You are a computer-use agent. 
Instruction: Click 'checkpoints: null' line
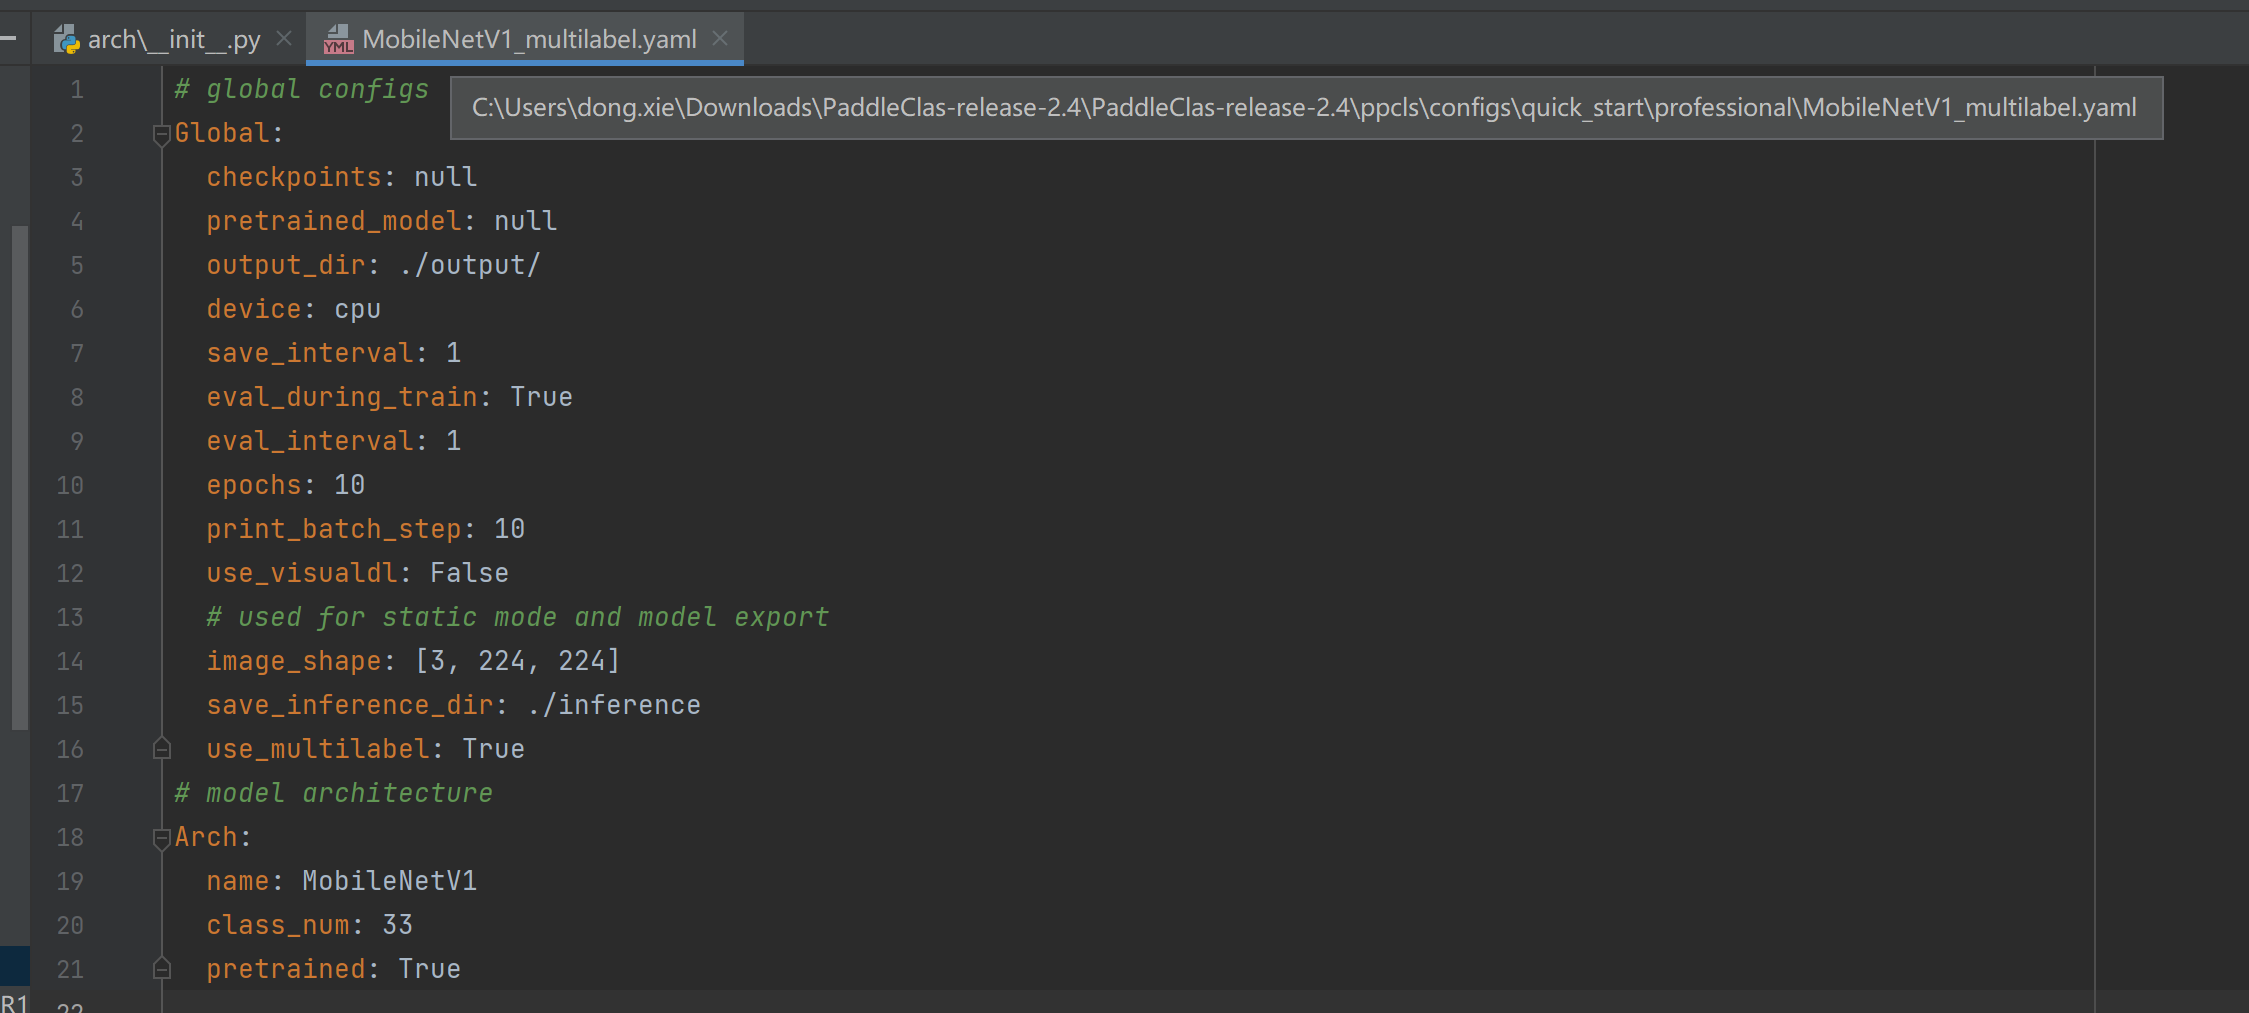[x=342, y=177]
